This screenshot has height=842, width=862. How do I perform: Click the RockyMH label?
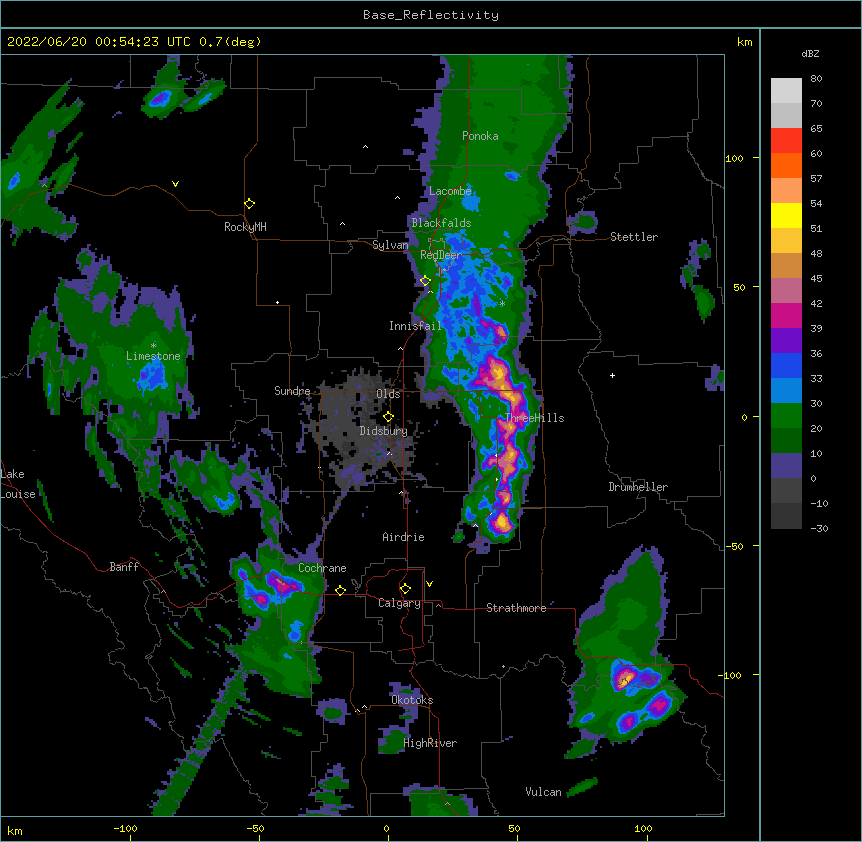click(x=245, y=227)
